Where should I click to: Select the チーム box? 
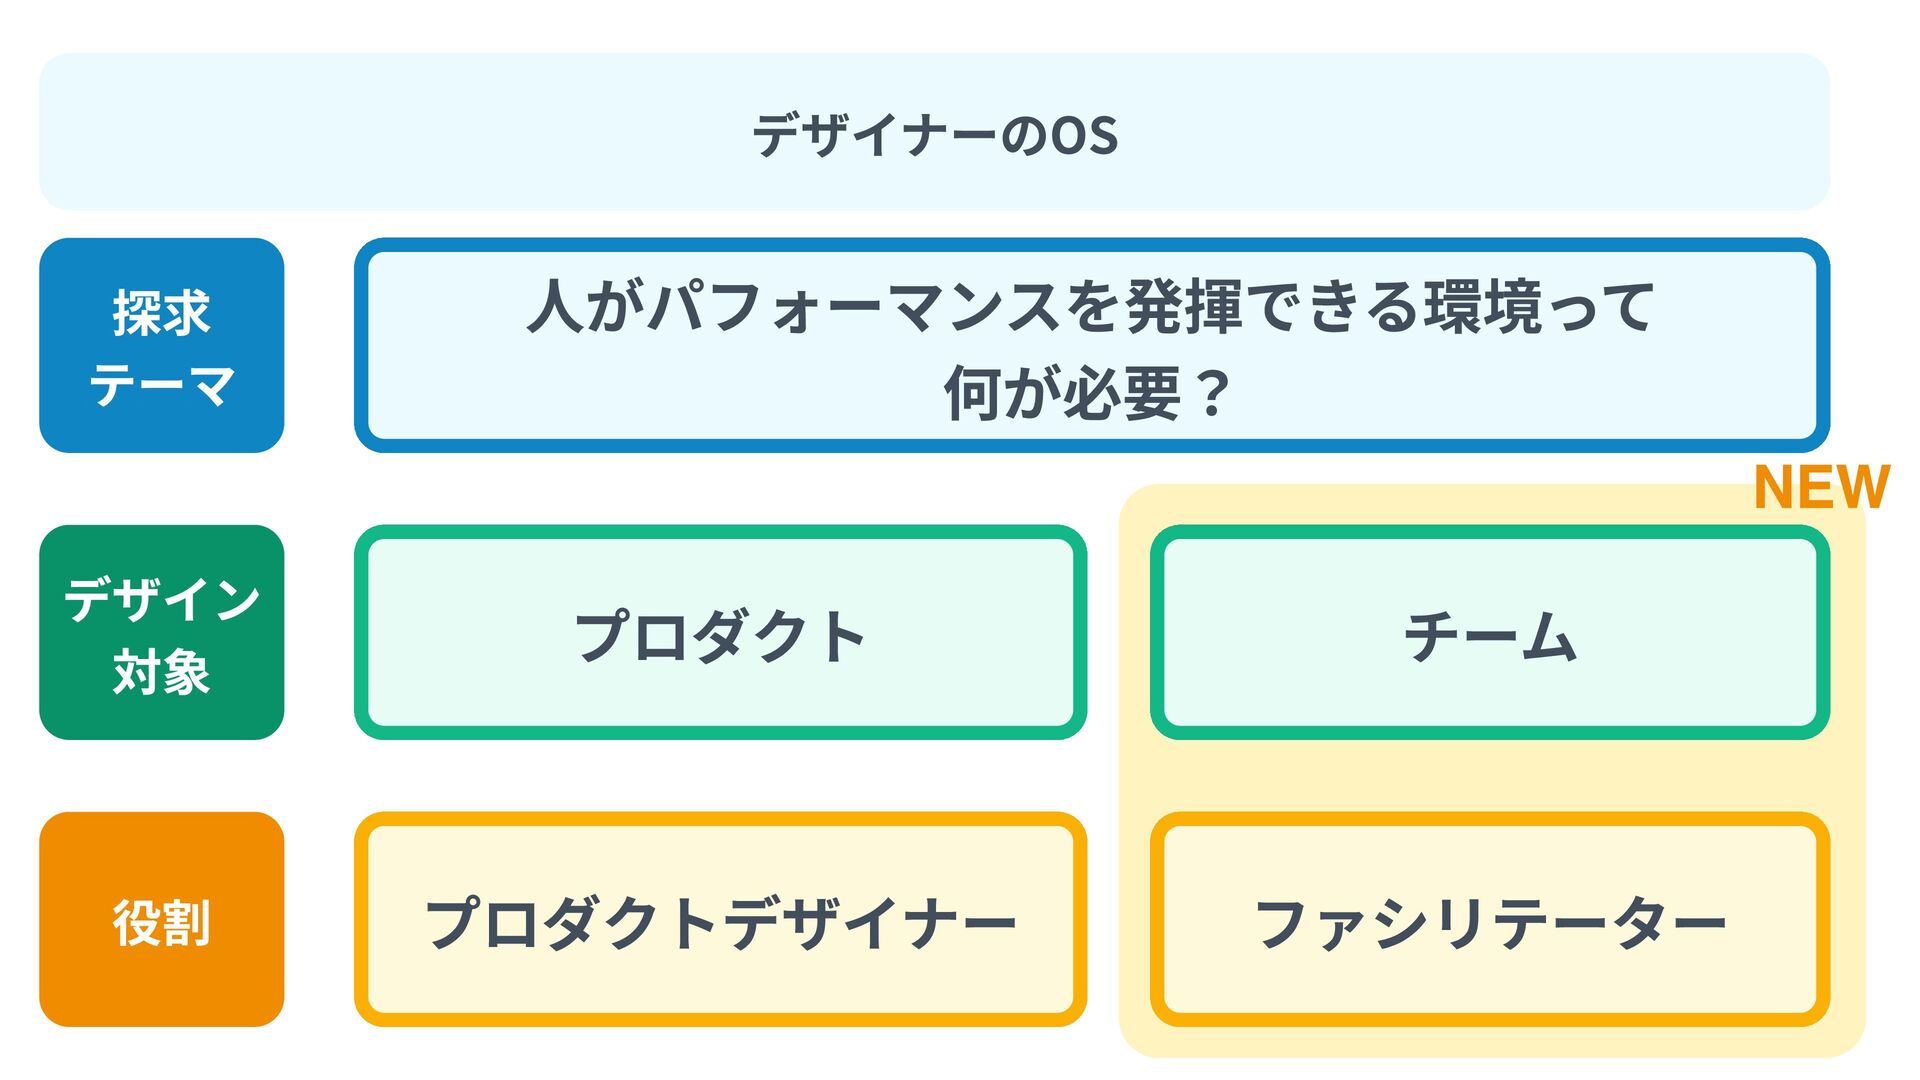point(1489,633)
